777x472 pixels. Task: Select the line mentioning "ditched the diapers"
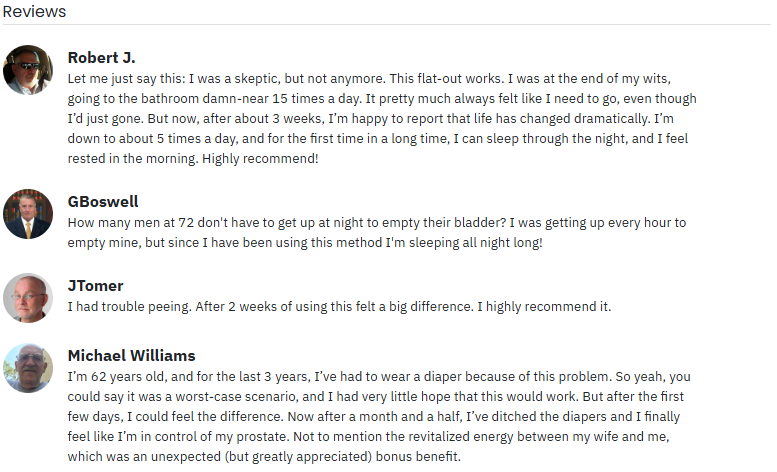click(x=374, y=417)
